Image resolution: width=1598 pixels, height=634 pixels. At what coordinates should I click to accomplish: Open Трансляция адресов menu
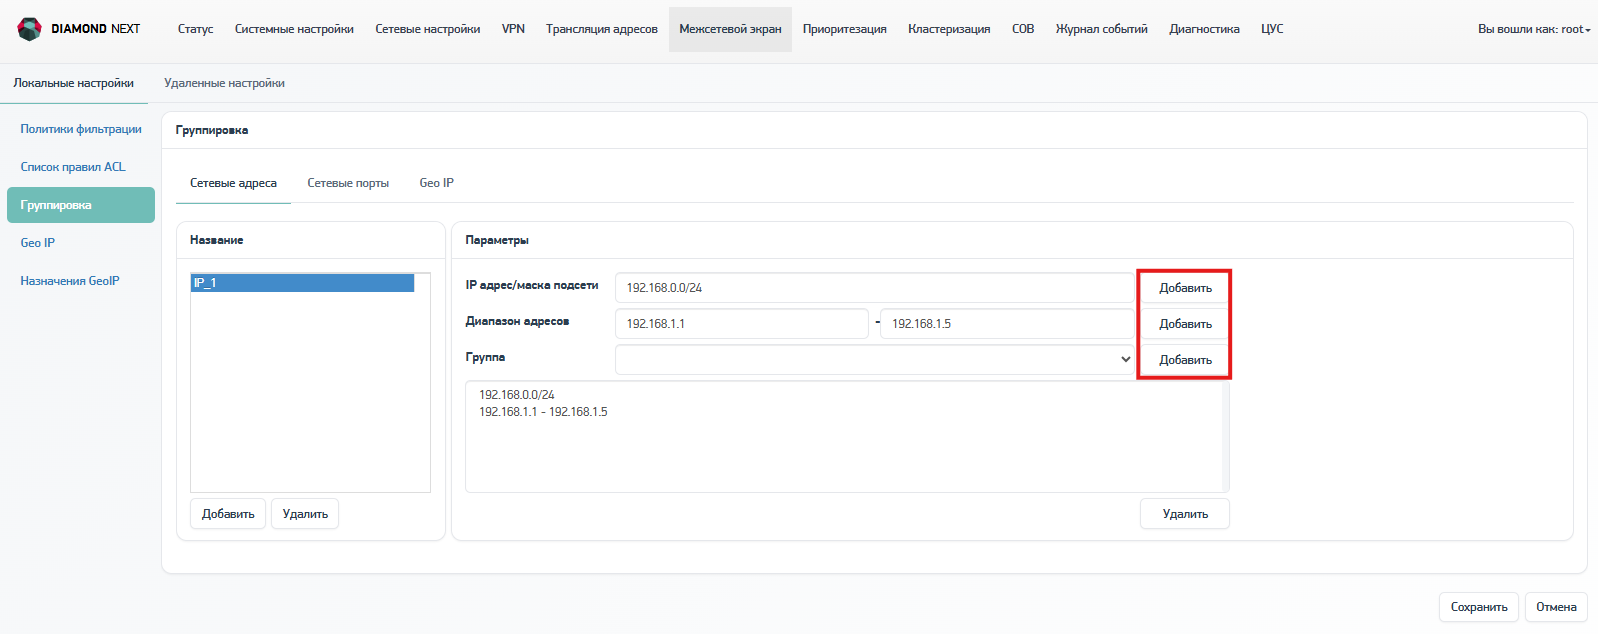click(x=602, y=29)
